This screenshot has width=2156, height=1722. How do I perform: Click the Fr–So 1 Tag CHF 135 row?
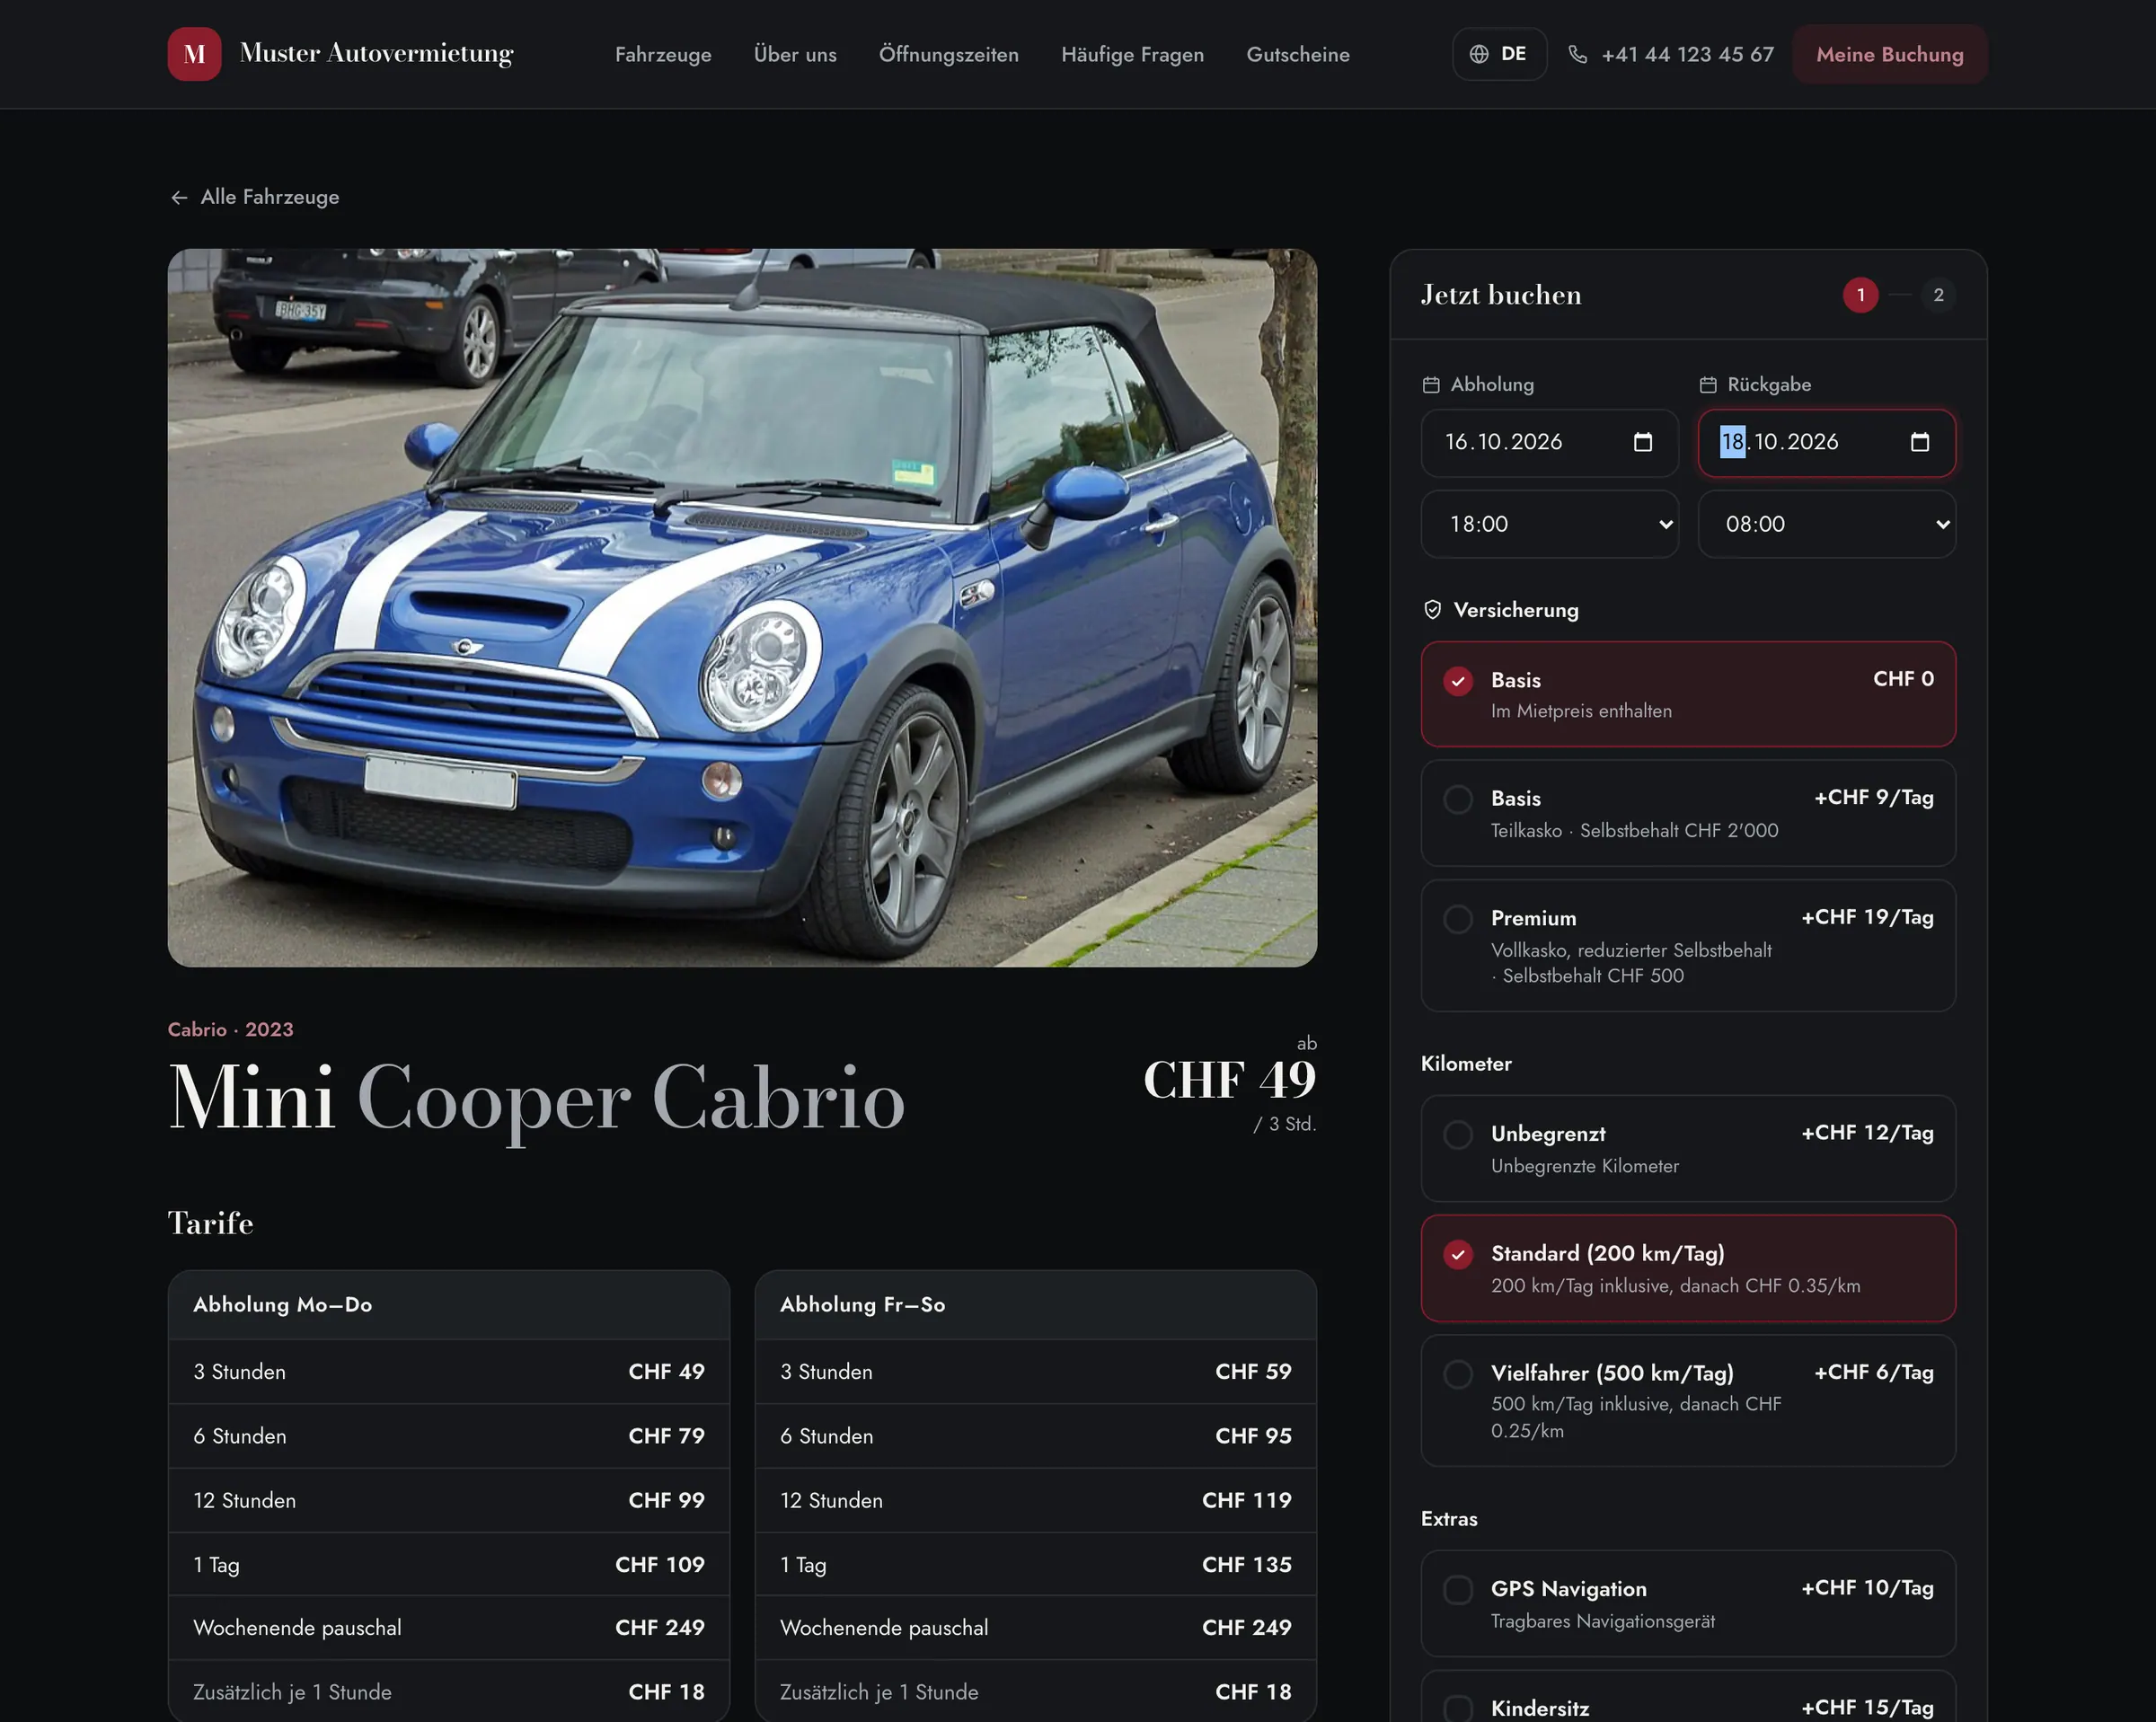click(1035, 1565)
